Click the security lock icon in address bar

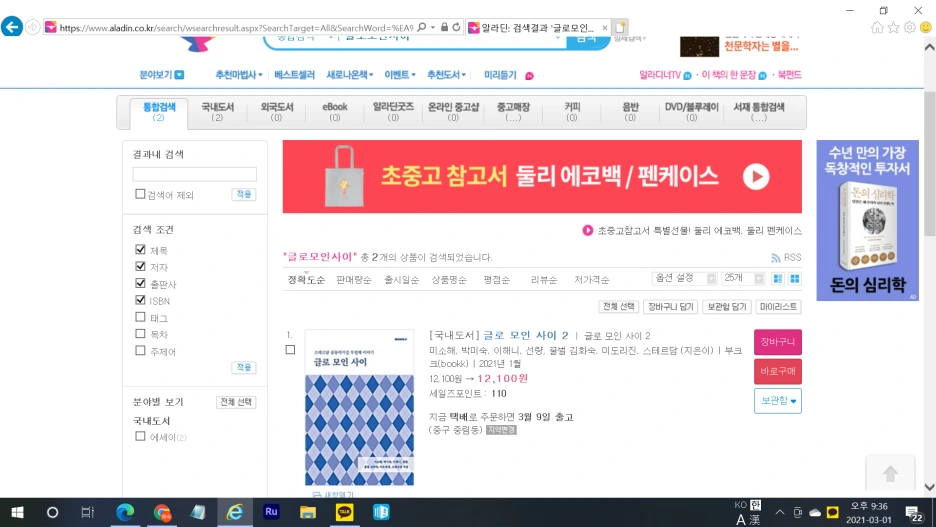(444, 27)
